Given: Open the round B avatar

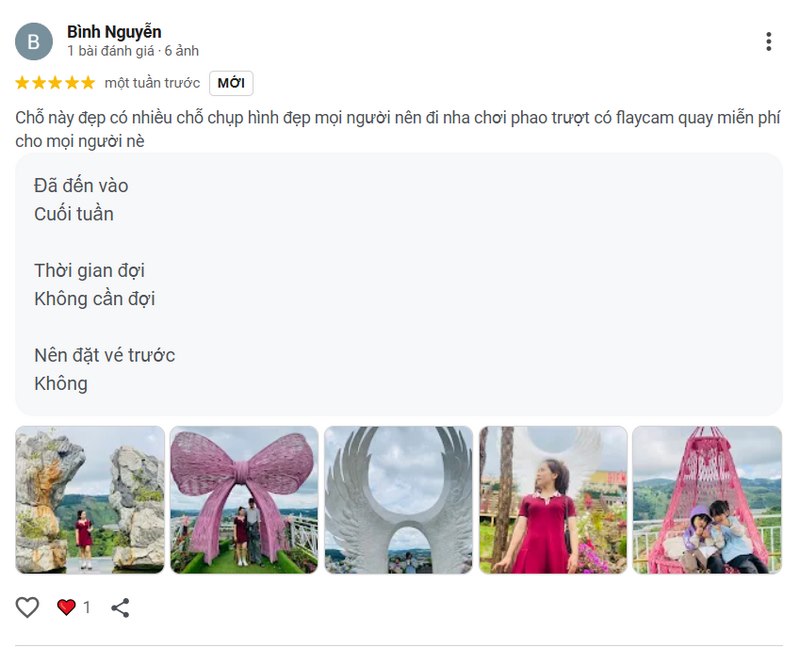Looking at the screenshot, I should click(34, 41).
